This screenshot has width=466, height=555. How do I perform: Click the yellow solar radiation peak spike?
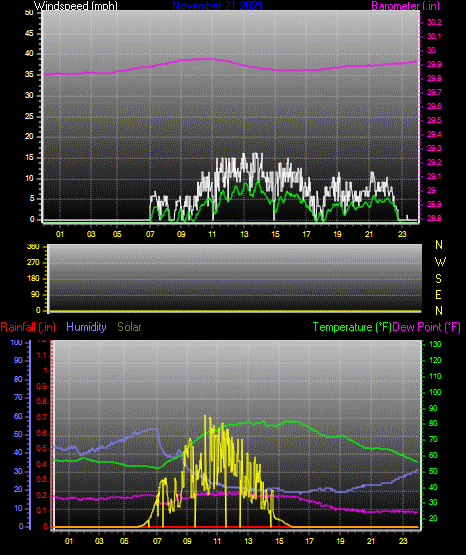(205, 419)
